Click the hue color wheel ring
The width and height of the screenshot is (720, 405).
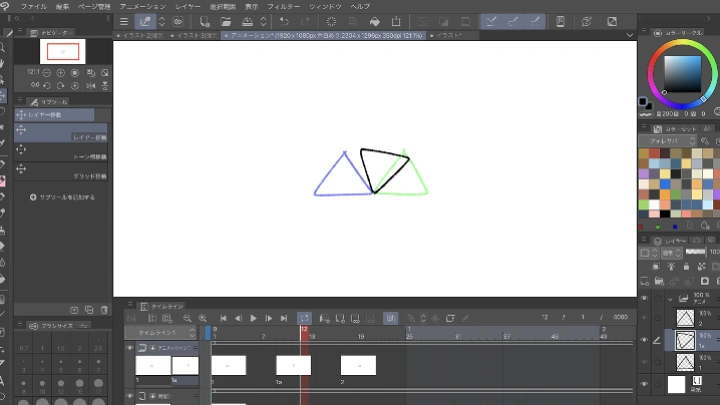coord(683,43)
